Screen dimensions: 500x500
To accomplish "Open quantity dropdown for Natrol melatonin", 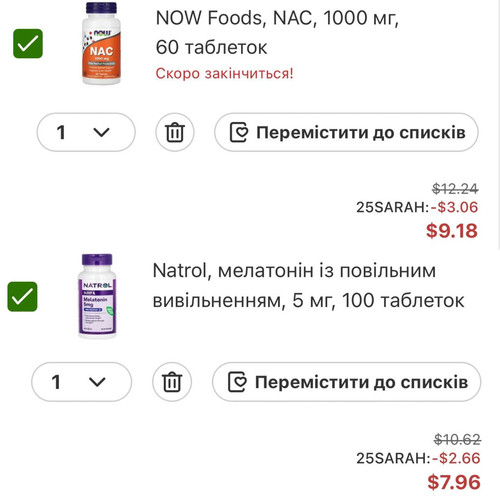I will pos(82,382).
